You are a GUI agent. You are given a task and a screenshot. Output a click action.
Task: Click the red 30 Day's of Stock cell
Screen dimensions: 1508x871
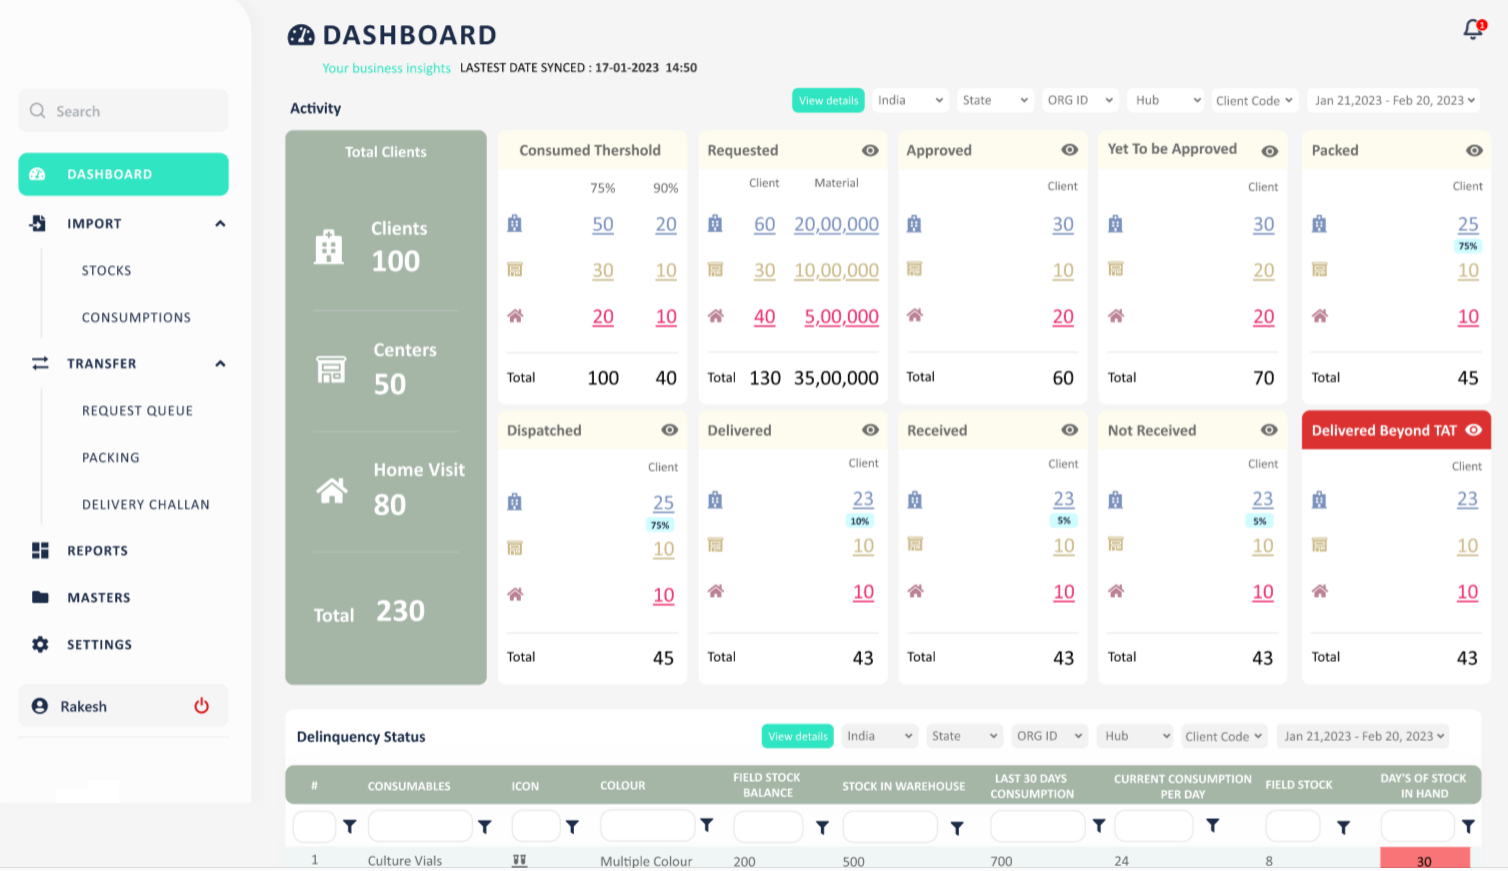coord(1424,860)
